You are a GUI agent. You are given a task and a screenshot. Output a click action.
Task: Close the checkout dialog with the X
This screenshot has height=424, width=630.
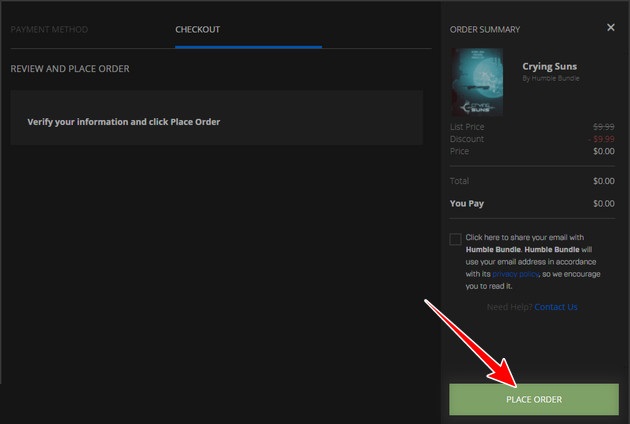[x=611, y=27]
